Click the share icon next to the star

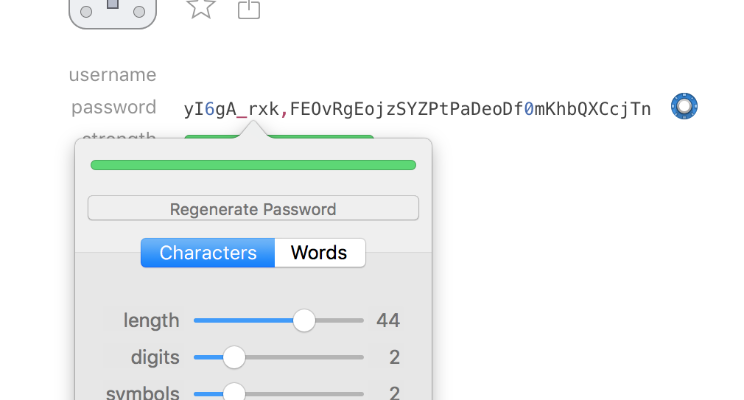click(x=249, y=9)
